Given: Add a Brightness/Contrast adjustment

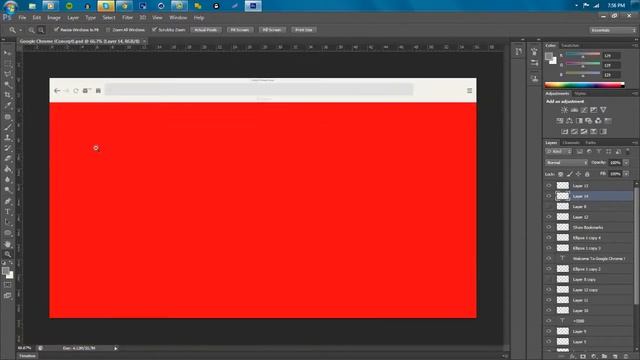Looking at the screenshot, I should pos(564,110).
